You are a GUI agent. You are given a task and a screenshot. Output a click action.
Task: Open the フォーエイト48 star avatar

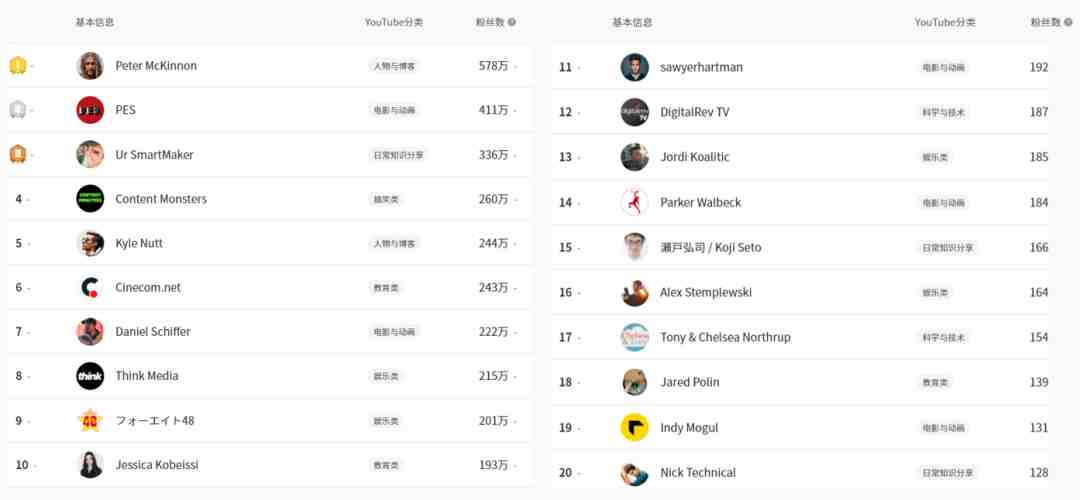90,420
